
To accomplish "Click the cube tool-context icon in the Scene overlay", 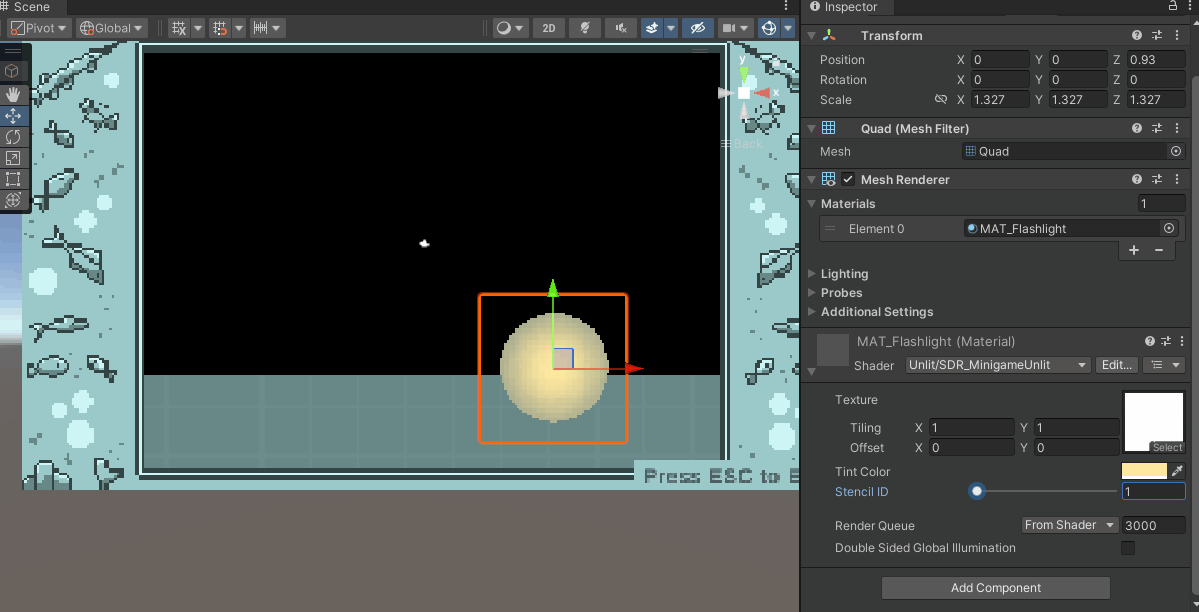I will pyautogui.click(x=12, y=71).
